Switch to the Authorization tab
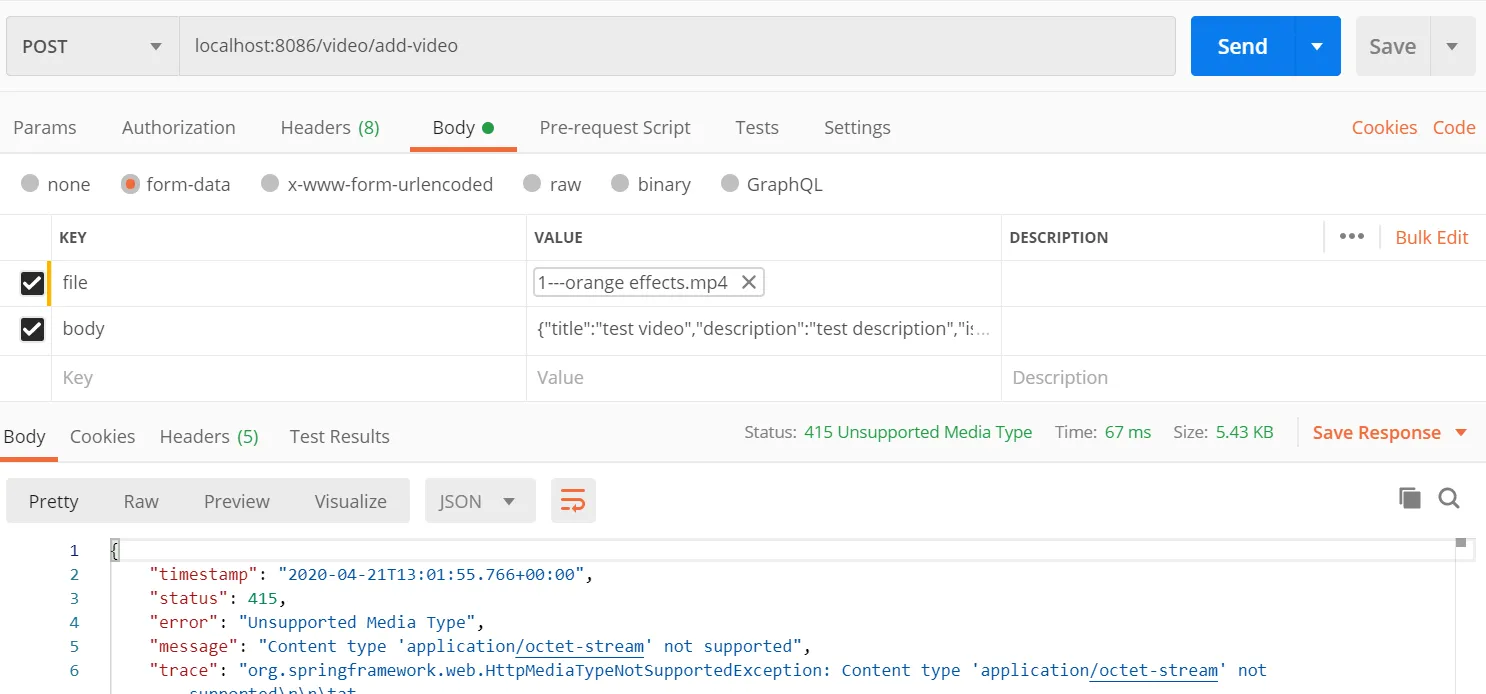1486x694 pixels. (178, 127)
